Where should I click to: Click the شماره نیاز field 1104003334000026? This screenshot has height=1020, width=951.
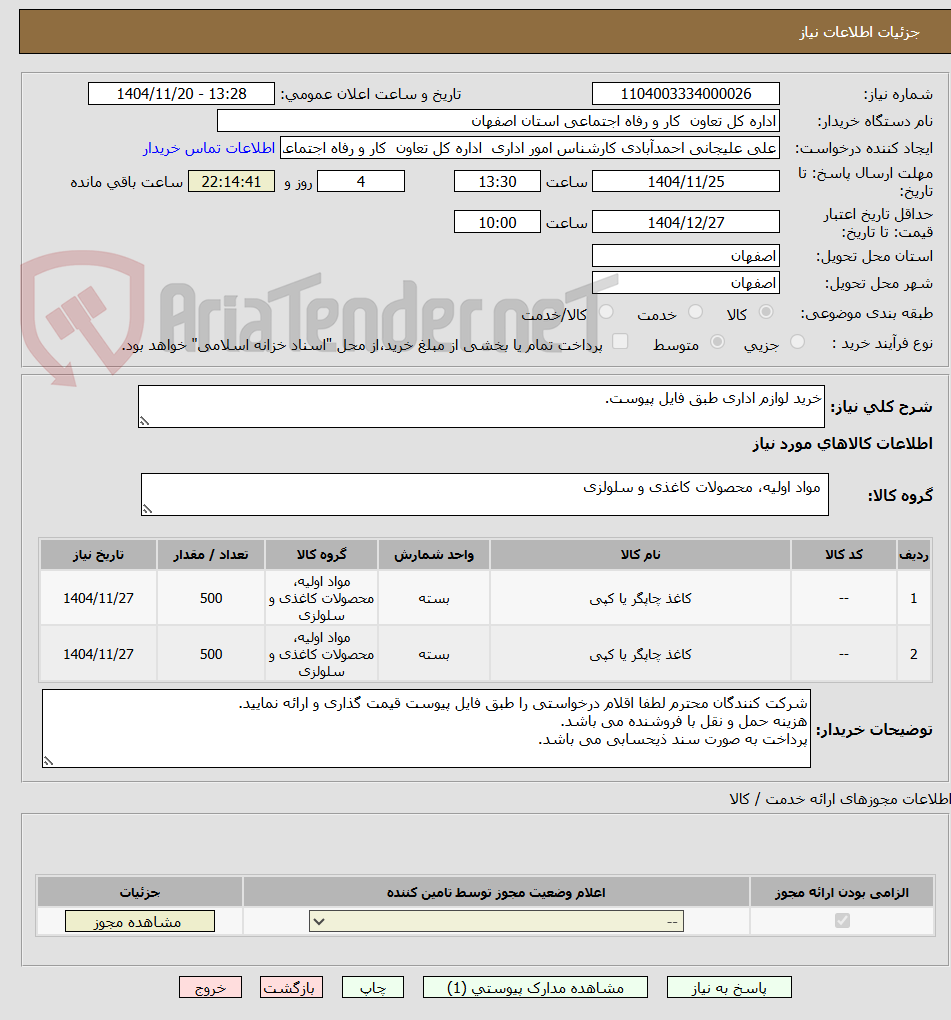click(x=686, y=94)
